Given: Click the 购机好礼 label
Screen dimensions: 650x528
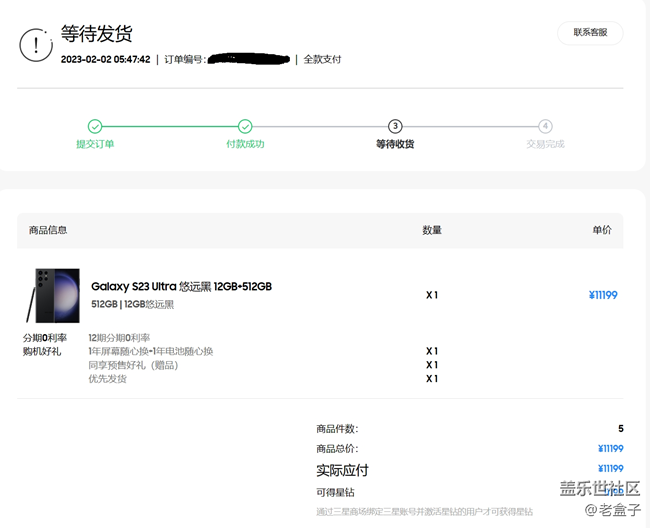Looking at the screenshot, I should [42, 351].
